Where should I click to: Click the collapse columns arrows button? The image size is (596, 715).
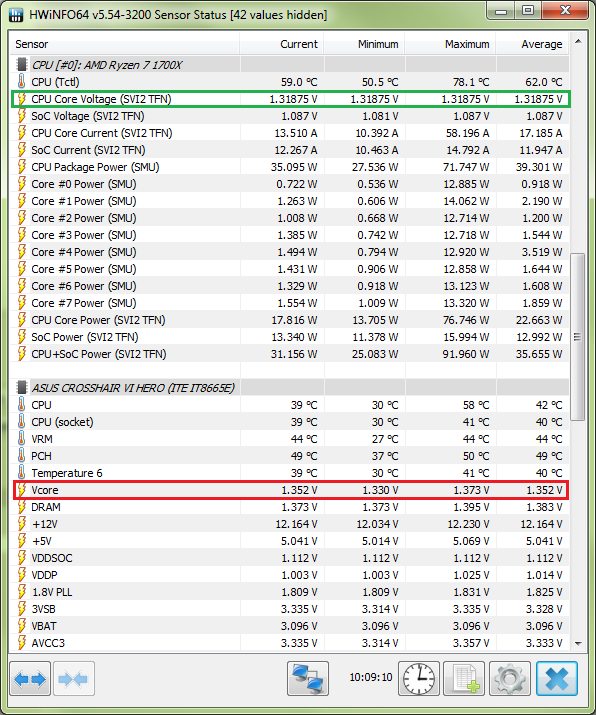coord(74,679)
